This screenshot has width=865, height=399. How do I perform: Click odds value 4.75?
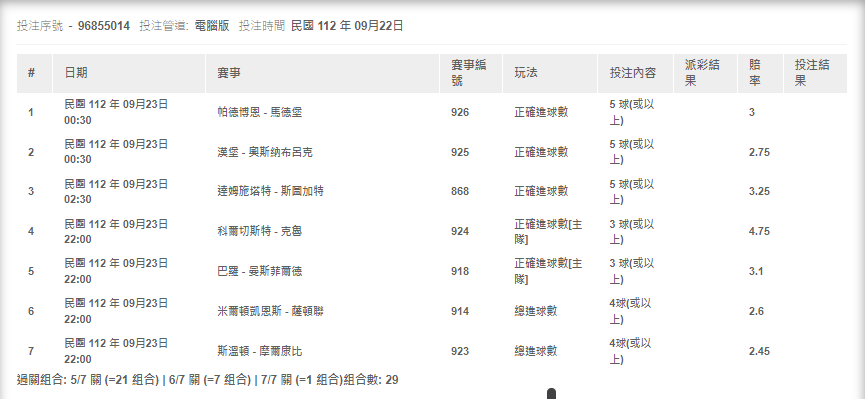pos(759,231)
